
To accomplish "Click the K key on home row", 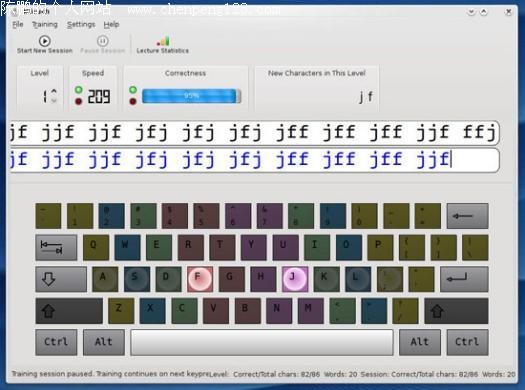I will 326,279.
